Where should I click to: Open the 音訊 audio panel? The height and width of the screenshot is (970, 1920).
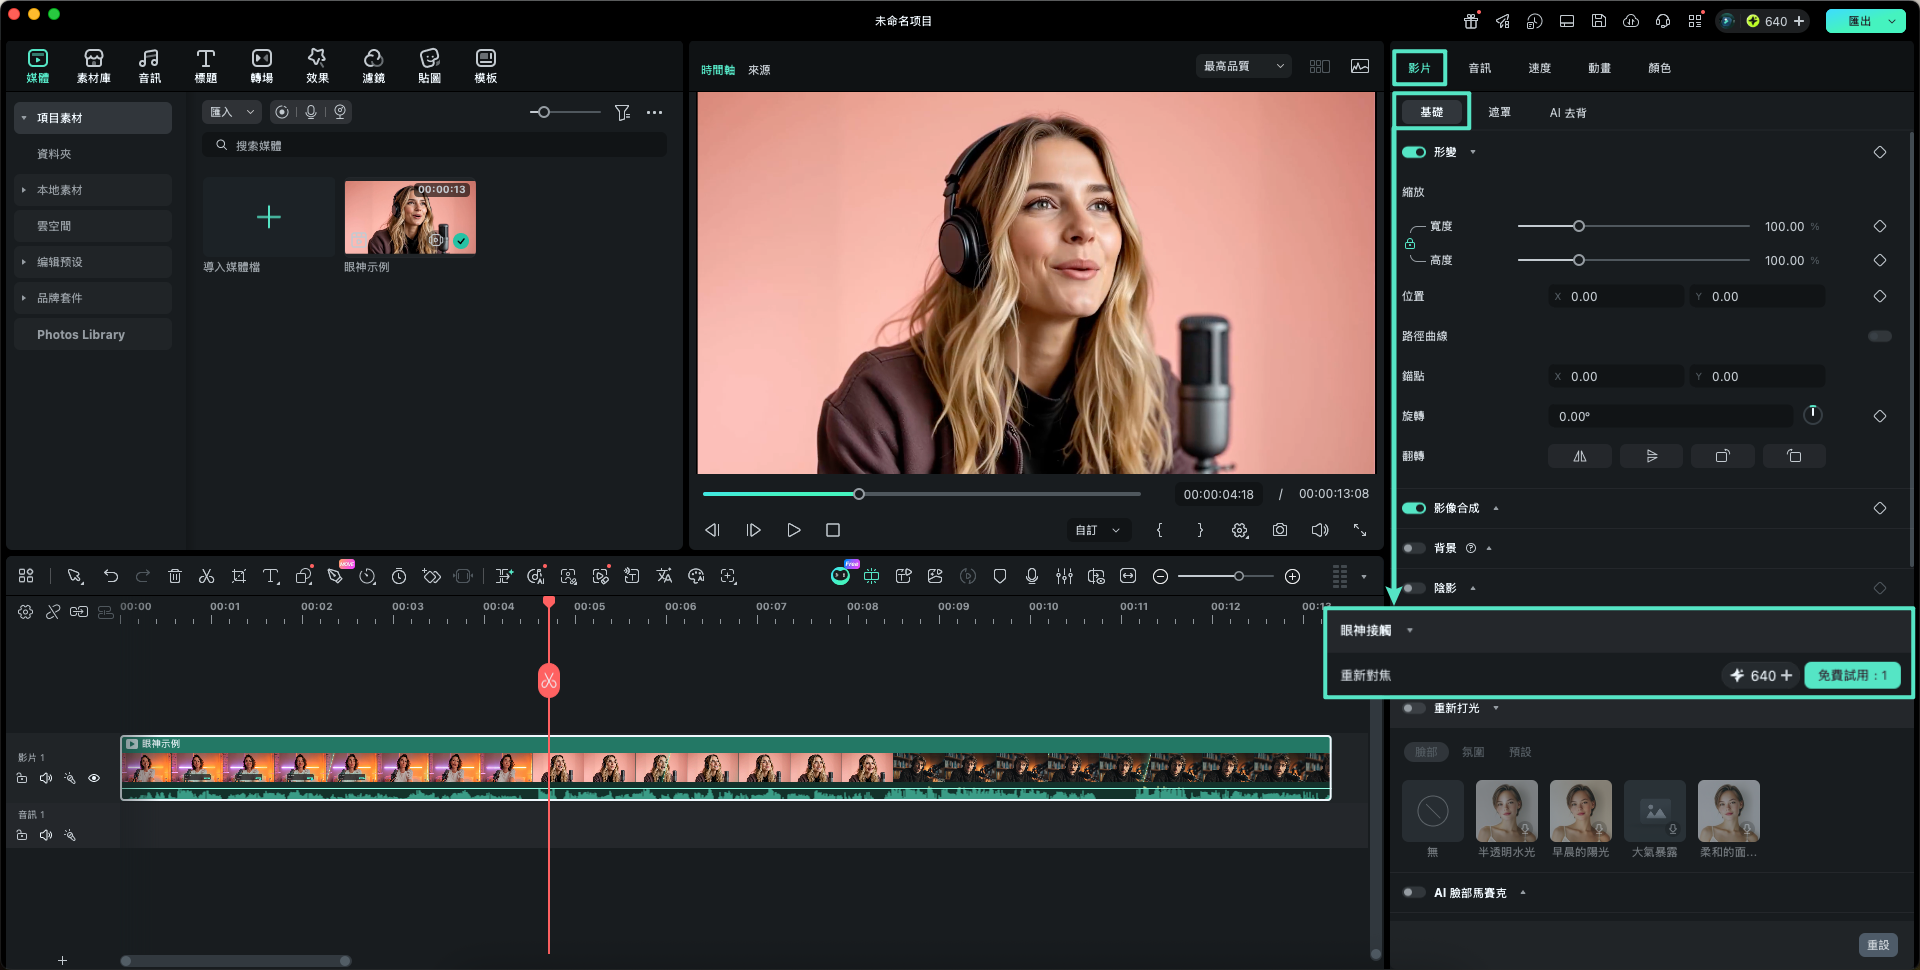tap(149, 66)
